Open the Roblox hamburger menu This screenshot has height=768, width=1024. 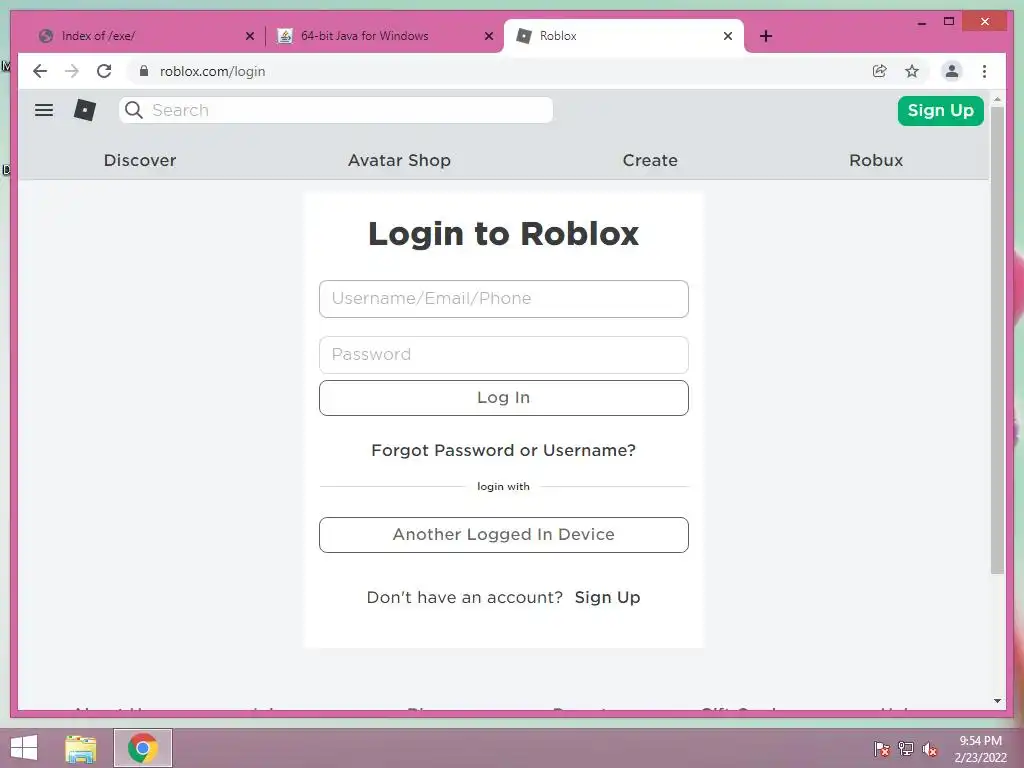(44, 110)
